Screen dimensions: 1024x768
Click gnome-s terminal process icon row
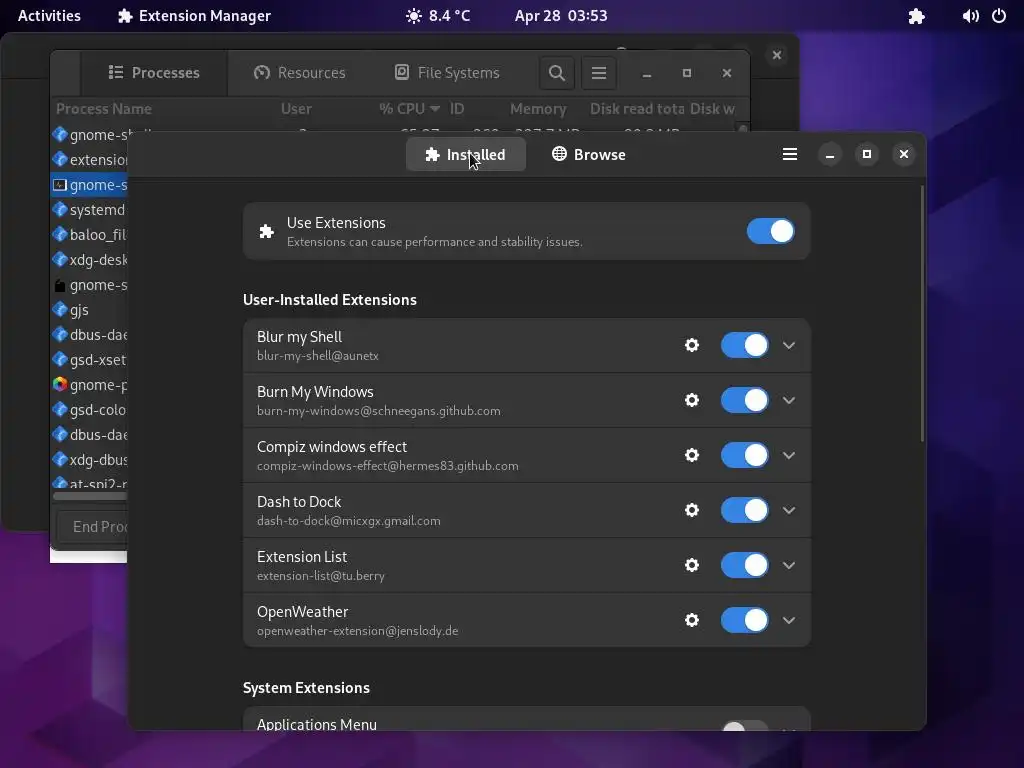click(x=89, y=185)
